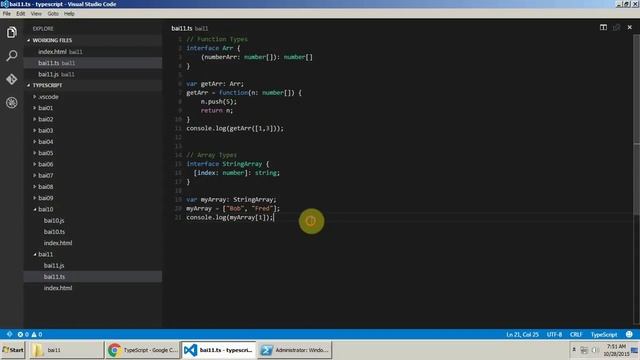Click the network tray icon
Viewport: 640px width, 360px height.
point(584,350)
